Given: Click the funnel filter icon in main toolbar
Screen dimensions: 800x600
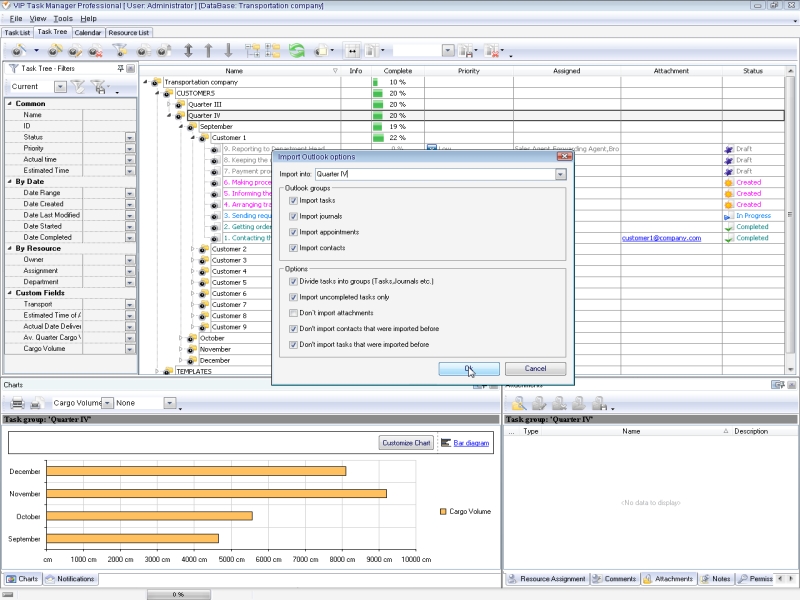Looking at the screenshot, I should point(120,50).
